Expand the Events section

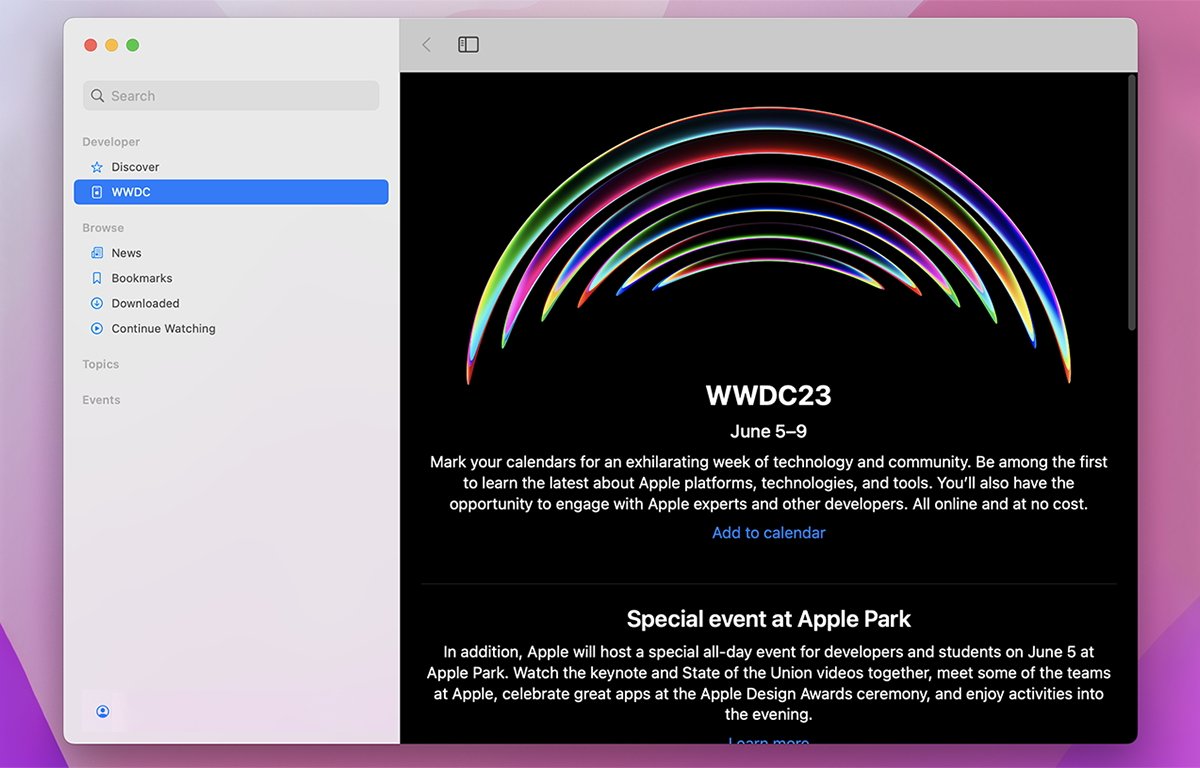101,400
